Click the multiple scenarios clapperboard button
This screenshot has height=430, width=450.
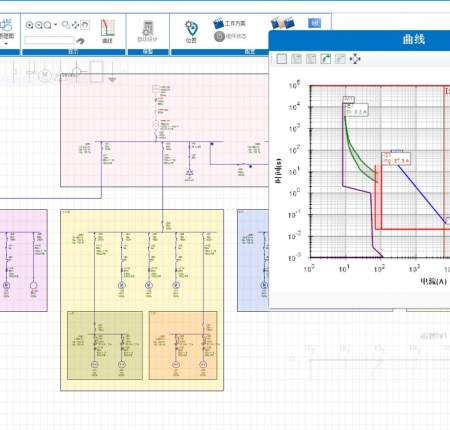283,23
